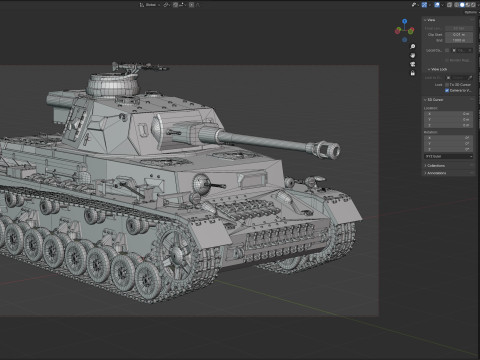Switch to solid shading
This screenshot has width=480, height=360.
(462, 5)
